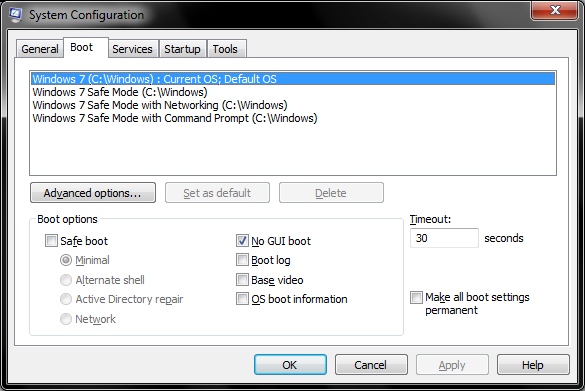Screen dimensions: 585x391
Task: Check OS boot information option
Action: [x=242, y=299]
